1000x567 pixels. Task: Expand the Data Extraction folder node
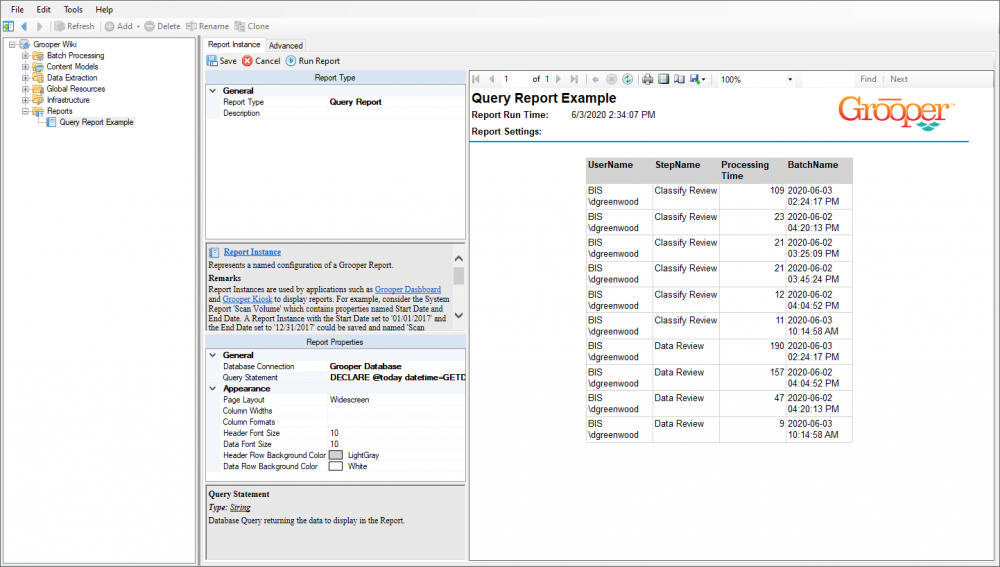[26, 78]
